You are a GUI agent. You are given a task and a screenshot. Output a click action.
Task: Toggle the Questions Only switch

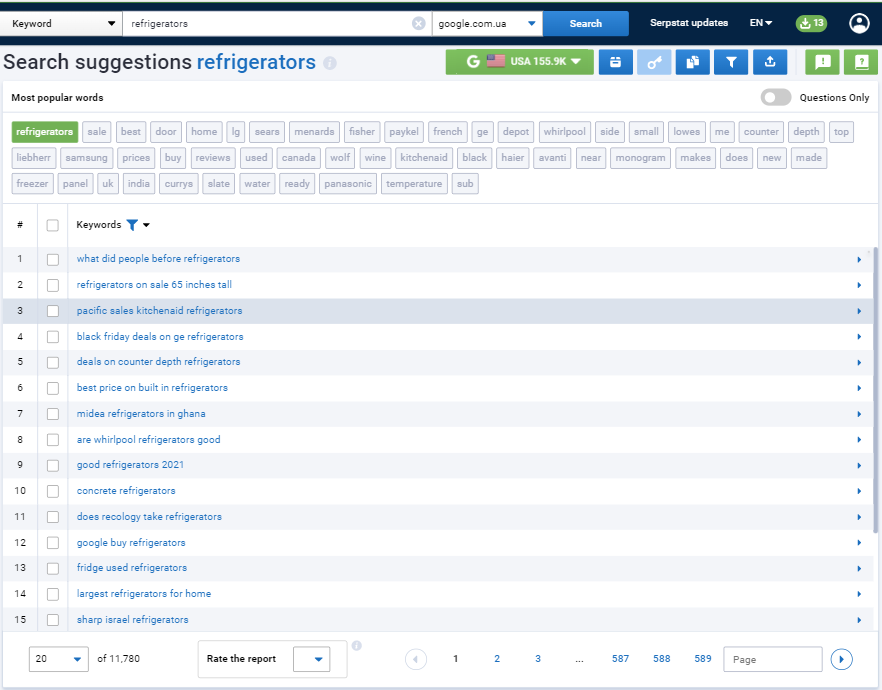[776, 97]
